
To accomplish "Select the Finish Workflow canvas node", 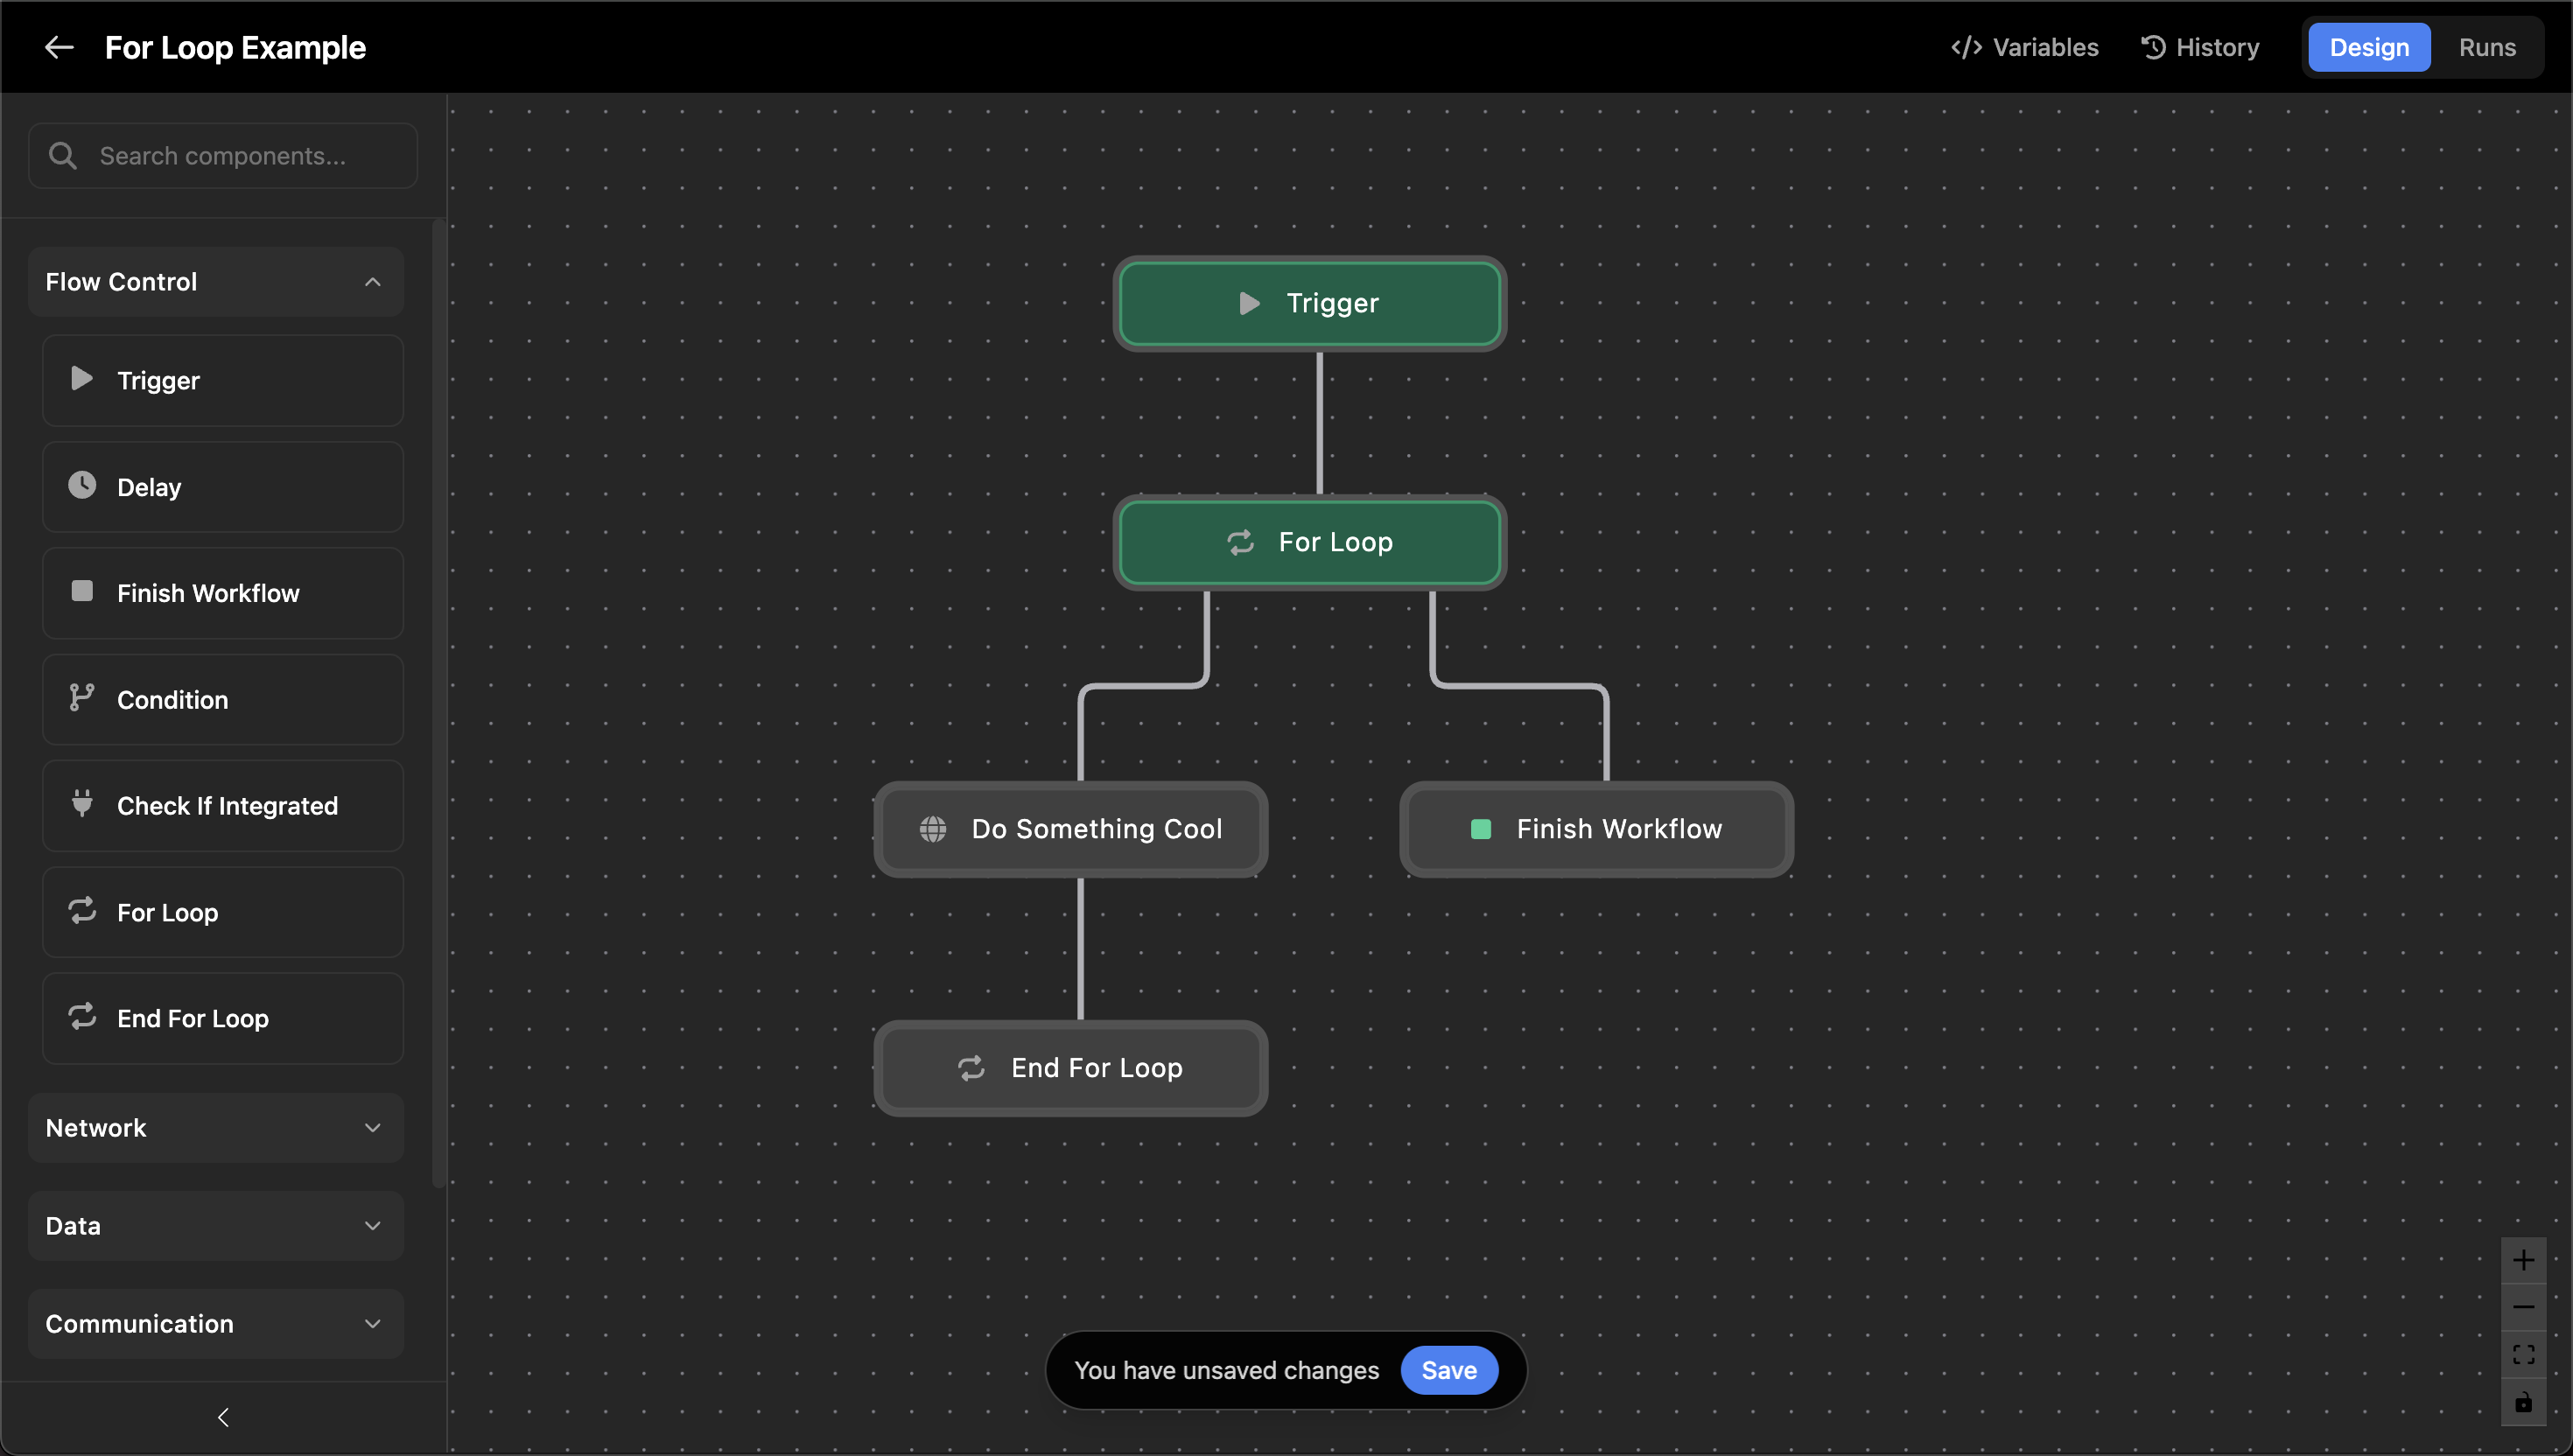I will (x=1596, y=829).
